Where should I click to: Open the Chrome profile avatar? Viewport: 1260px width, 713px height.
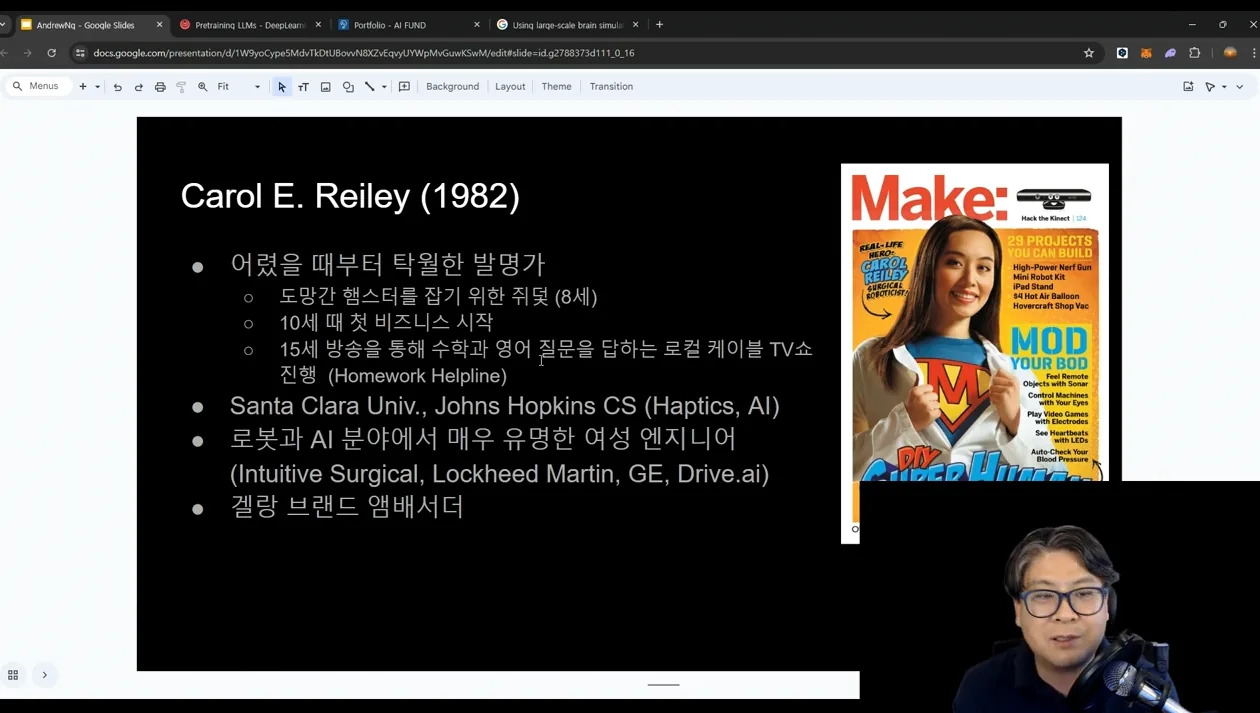1230,53
